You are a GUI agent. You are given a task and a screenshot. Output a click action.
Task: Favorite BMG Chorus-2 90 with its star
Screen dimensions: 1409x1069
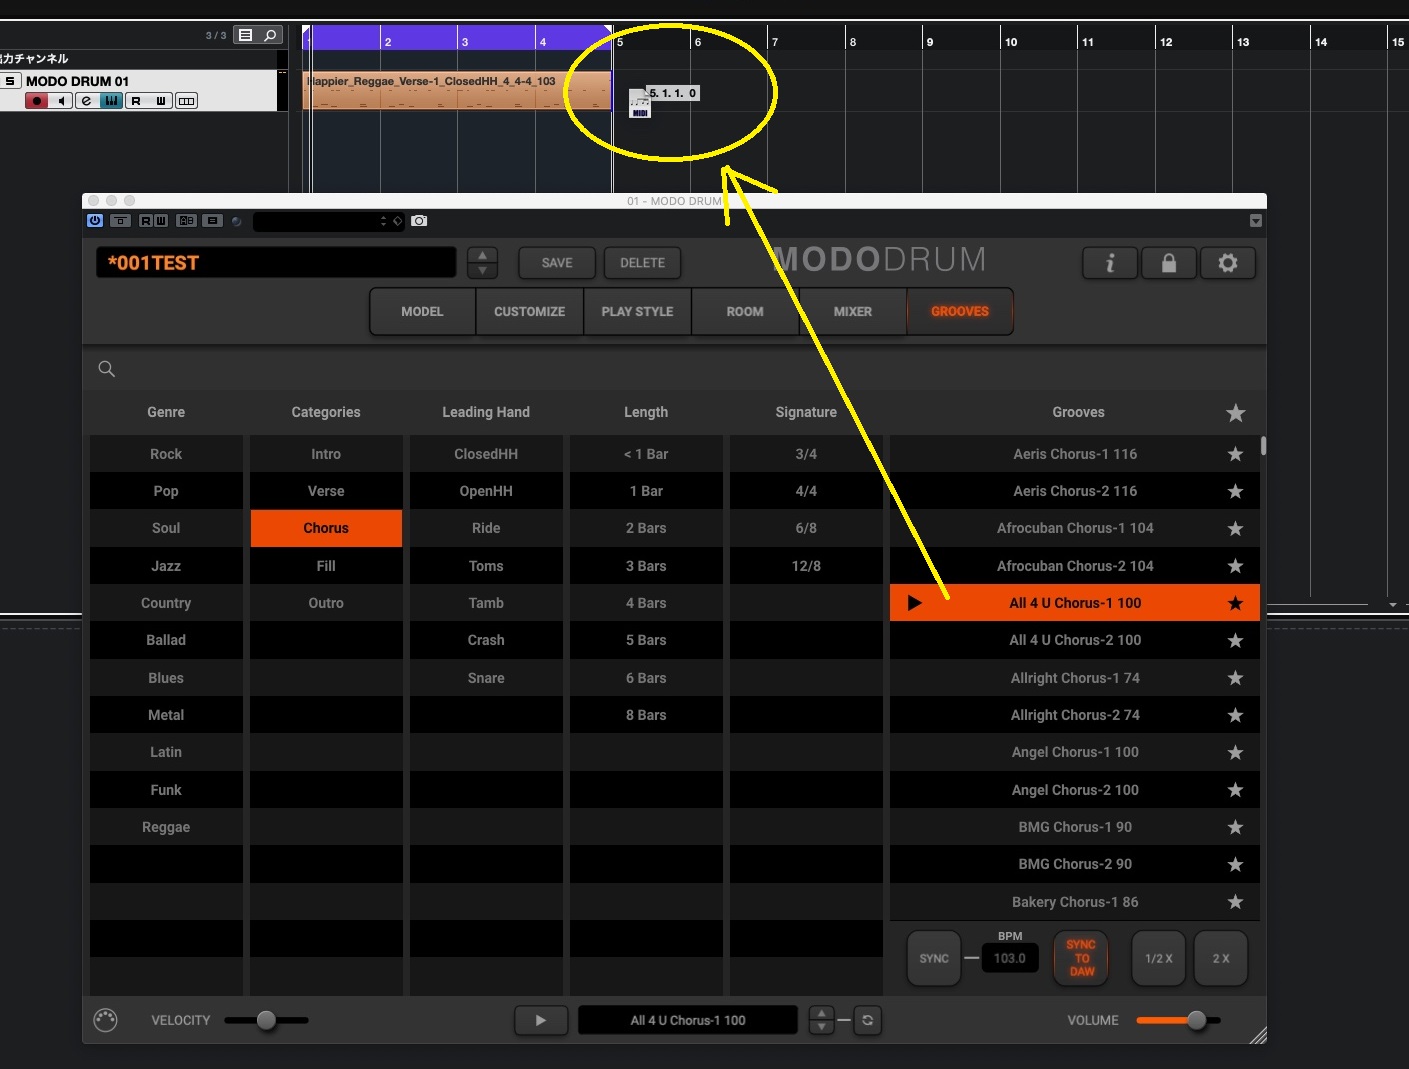pyautogui.click(x=1235, y=864)
